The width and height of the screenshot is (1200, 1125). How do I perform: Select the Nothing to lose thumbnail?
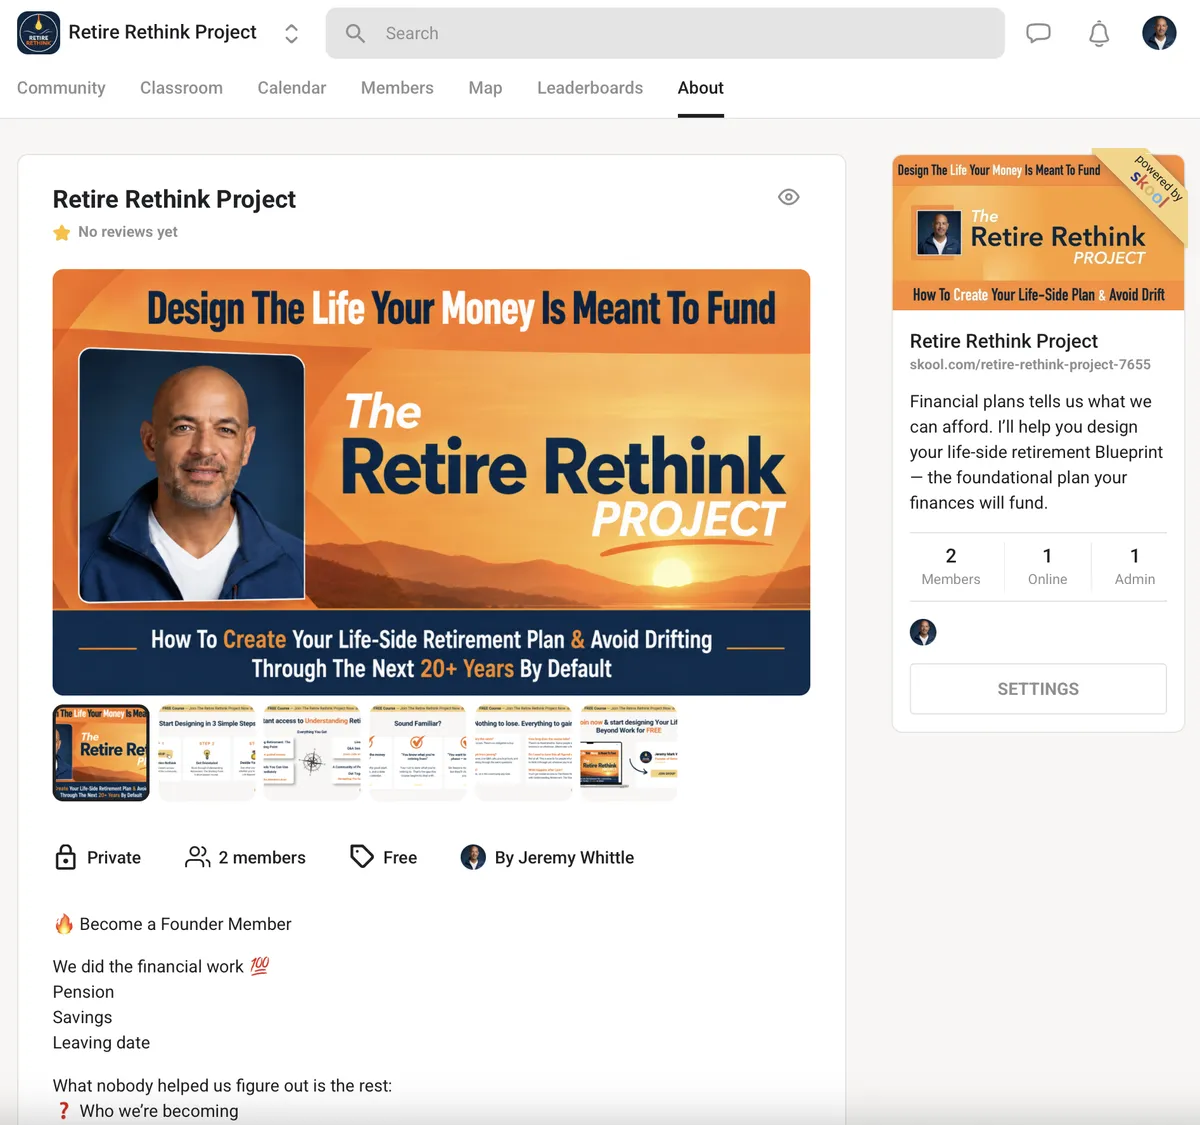point(523,753)
